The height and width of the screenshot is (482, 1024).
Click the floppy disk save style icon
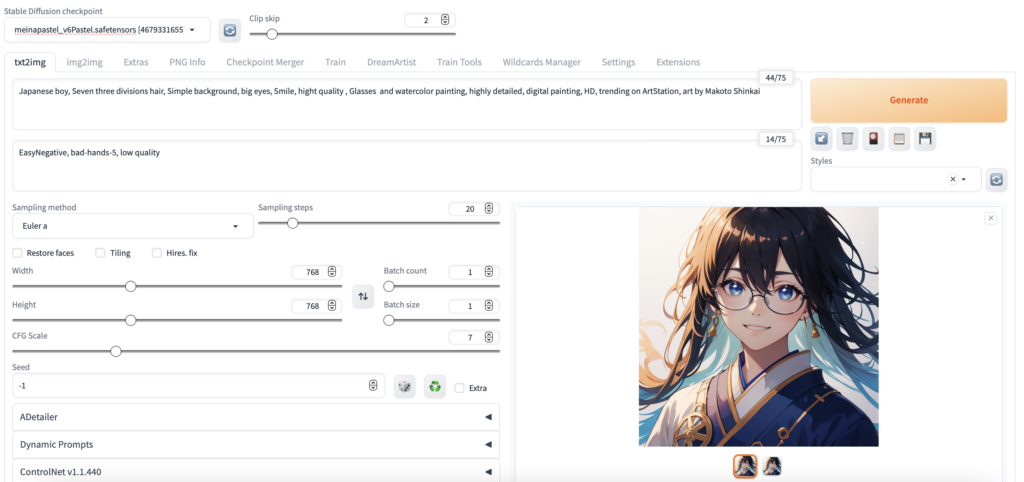(925, 139)
